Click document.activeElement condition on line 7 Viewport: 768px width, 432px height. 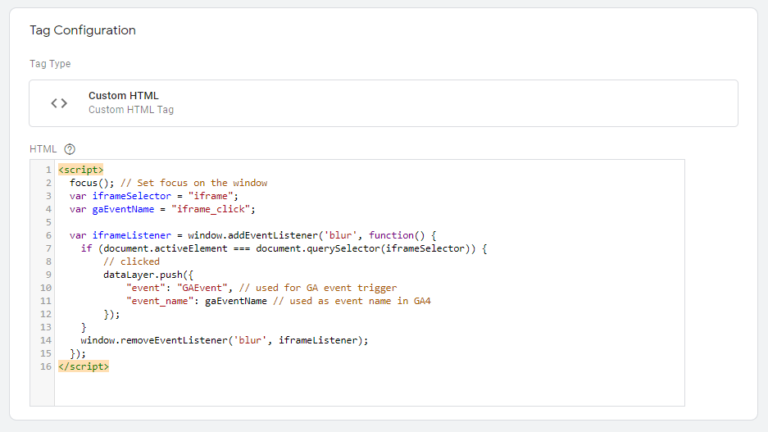[x=166, y=248]
